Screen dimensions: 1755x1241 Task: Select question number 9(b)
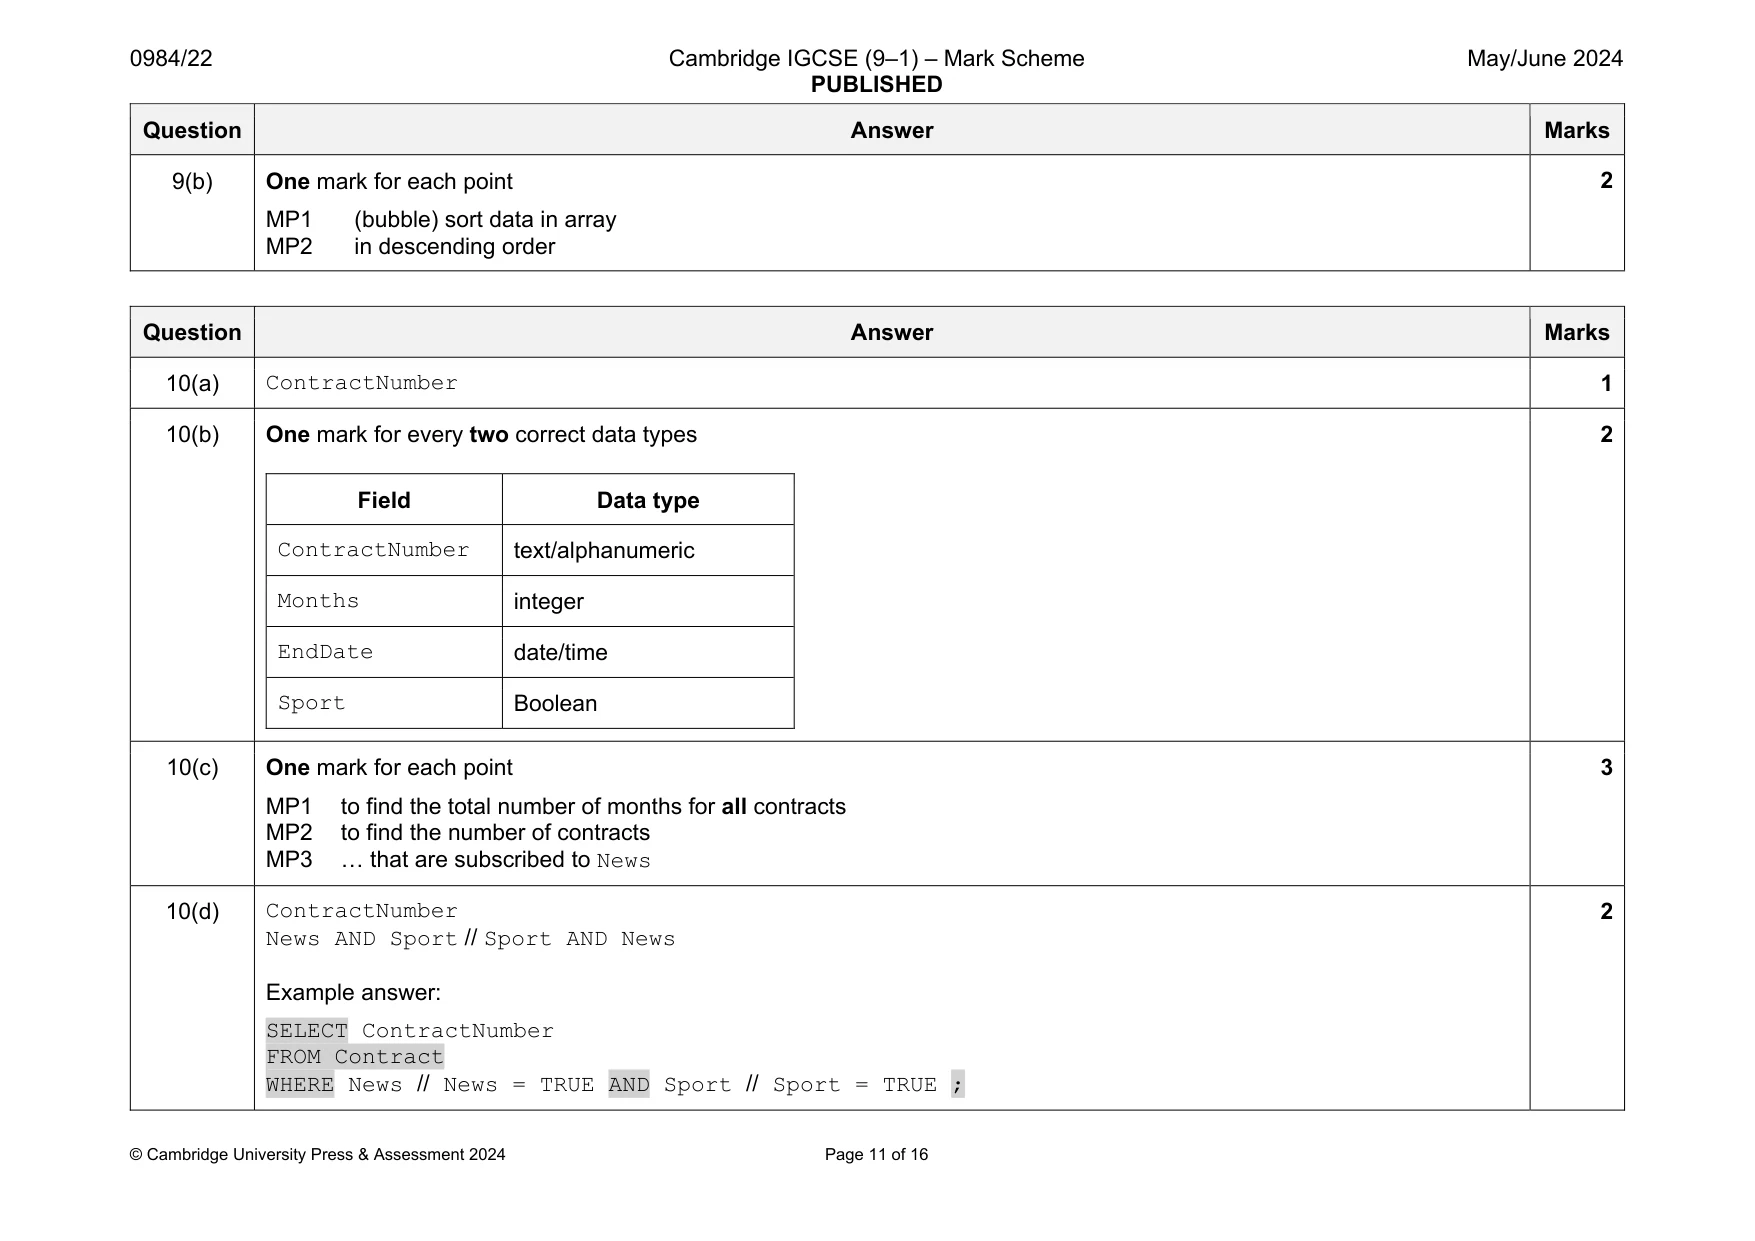point(192,181)
